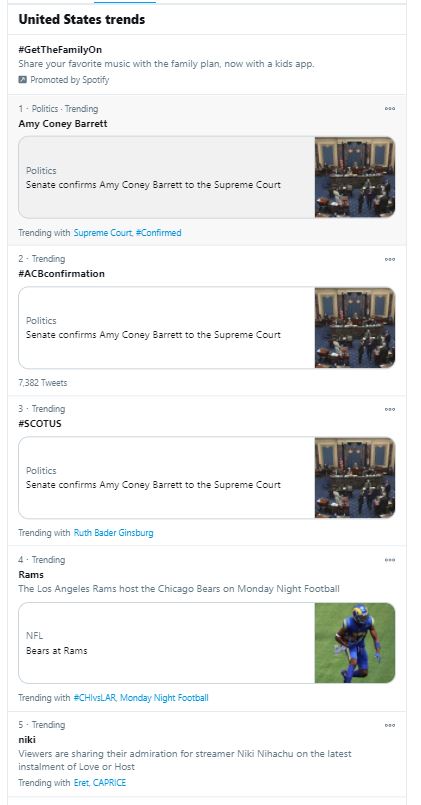This screenshot has width=421, height=805.
Task: Open the #CHIvsLAR trending link
Action: point(95,698)
